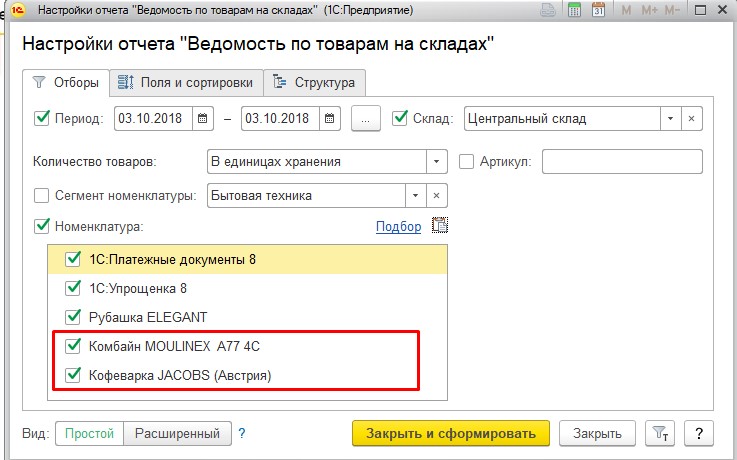Viewport: 737px width, 460px height.
Task: Click the filter settings icon button at bottom
Action: coord(660,433)
